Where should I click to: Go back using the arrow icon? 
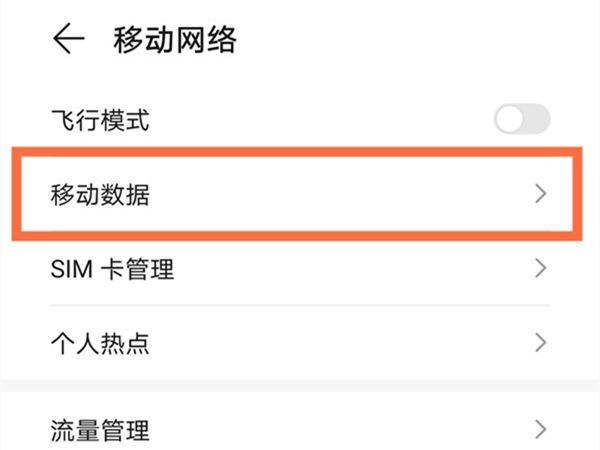click(68, 38)
